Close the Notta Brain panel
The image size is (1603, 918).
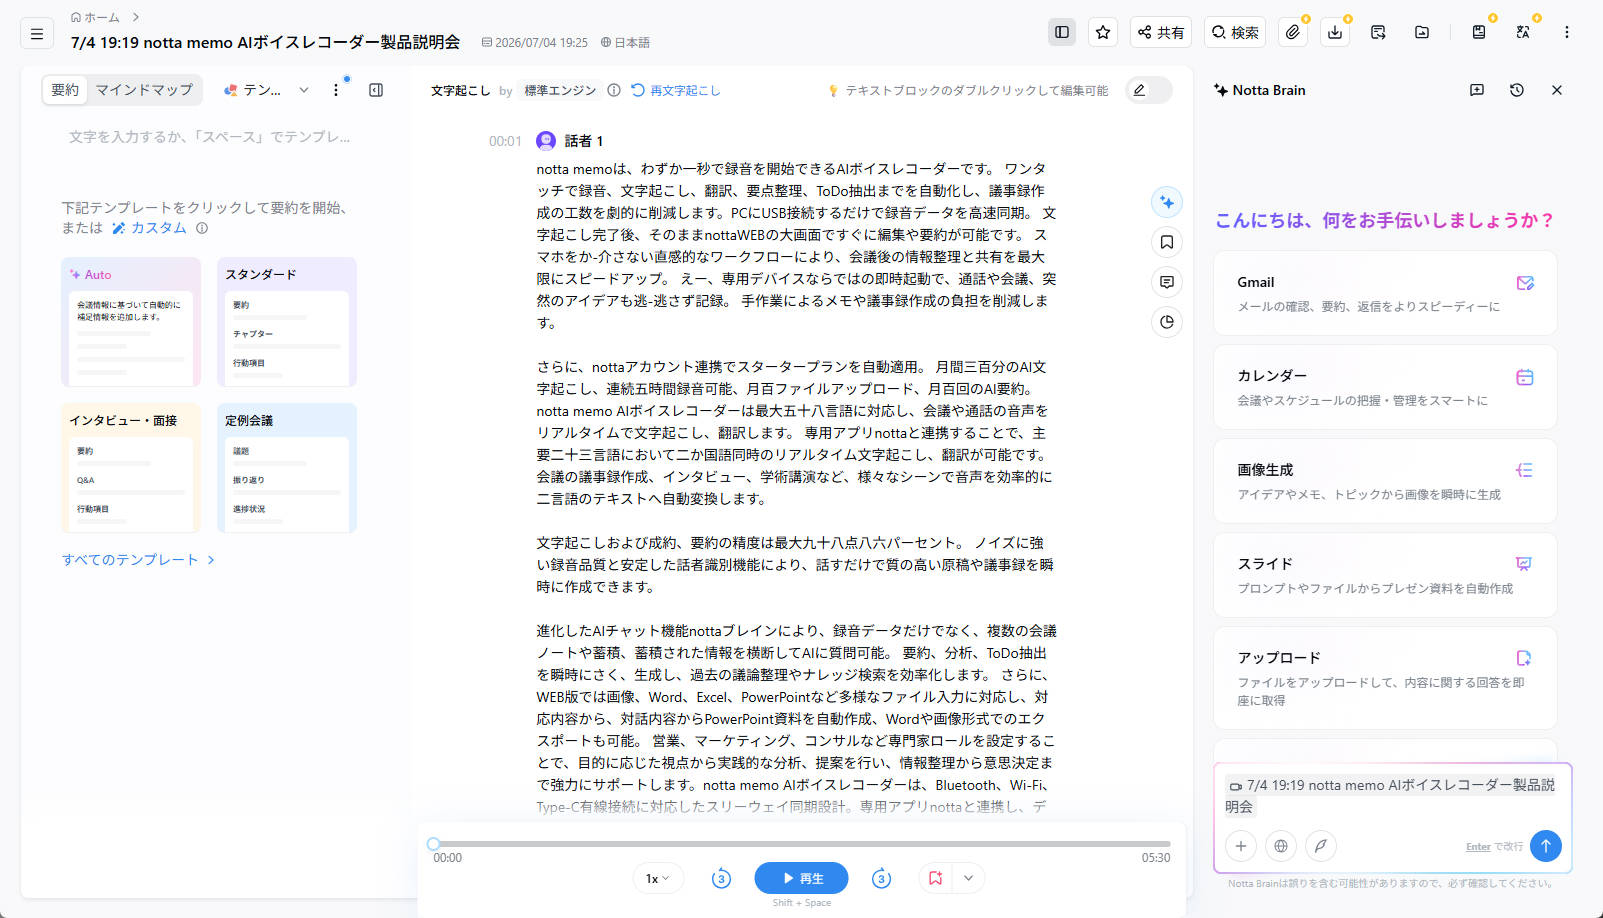1557,90
